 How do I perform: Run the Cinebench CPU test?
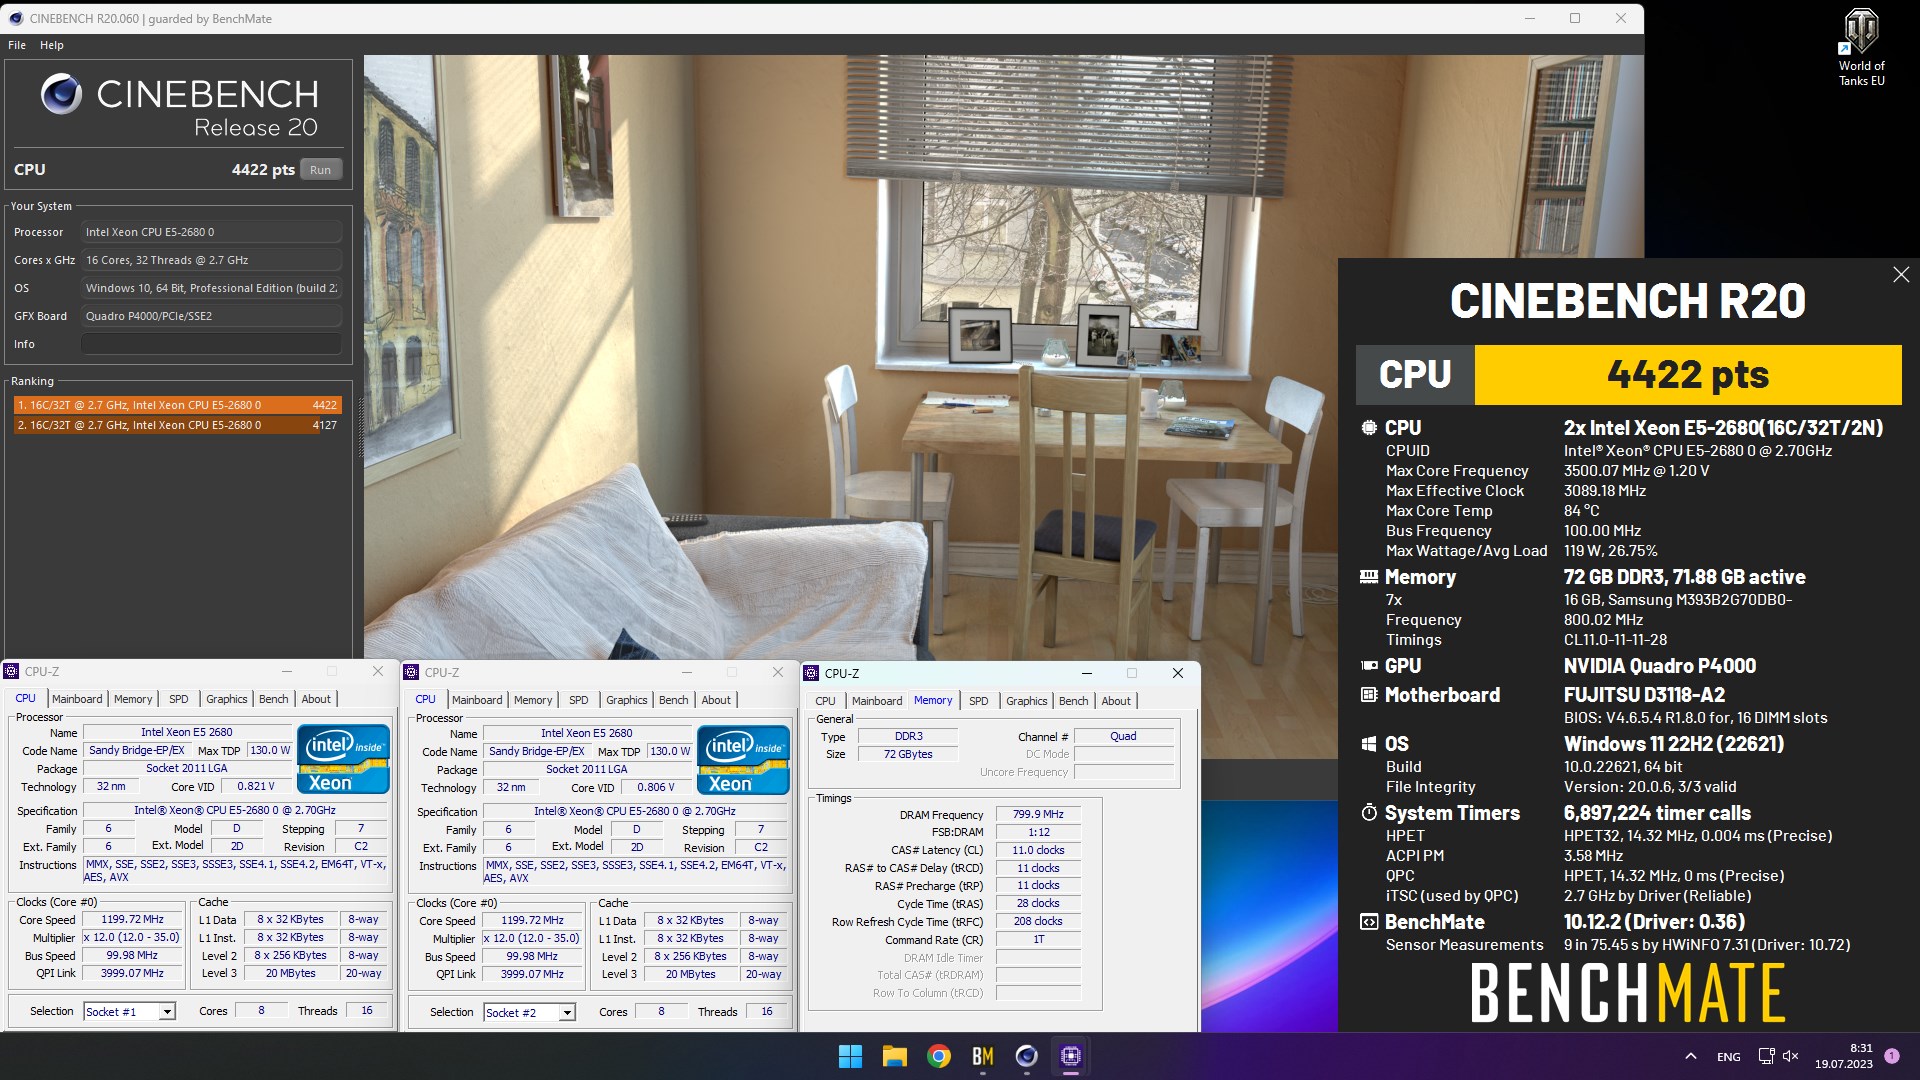[320, 170]
